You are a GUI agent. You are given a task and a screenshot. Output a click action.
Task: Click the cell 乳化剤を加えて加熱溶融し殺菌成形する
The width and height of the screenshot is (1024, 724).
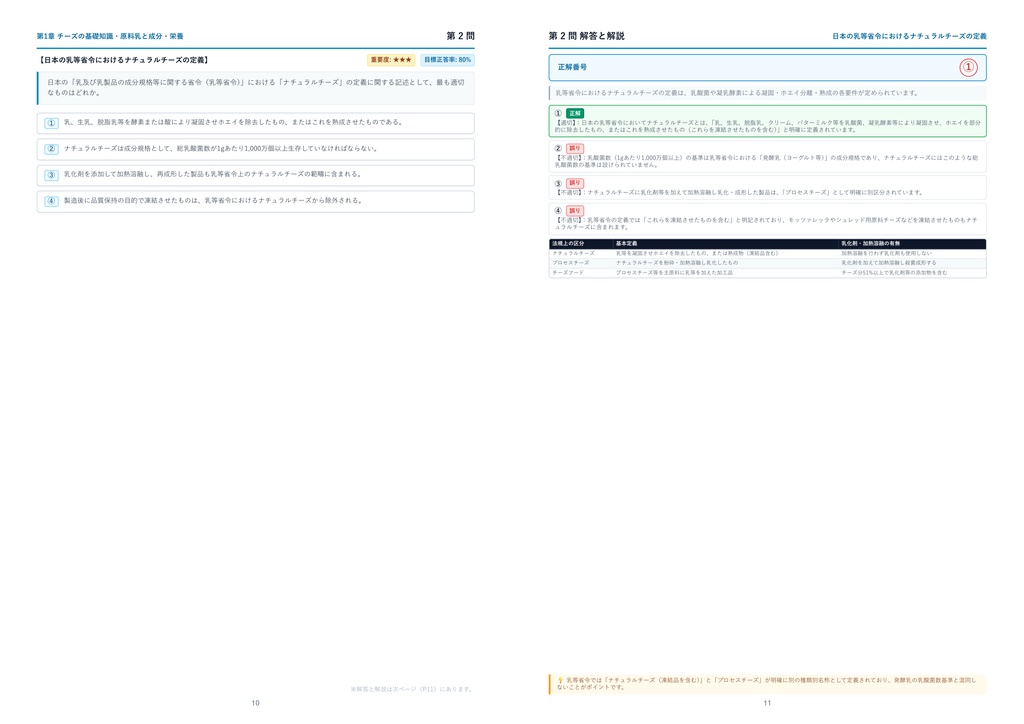pos(889,263)
